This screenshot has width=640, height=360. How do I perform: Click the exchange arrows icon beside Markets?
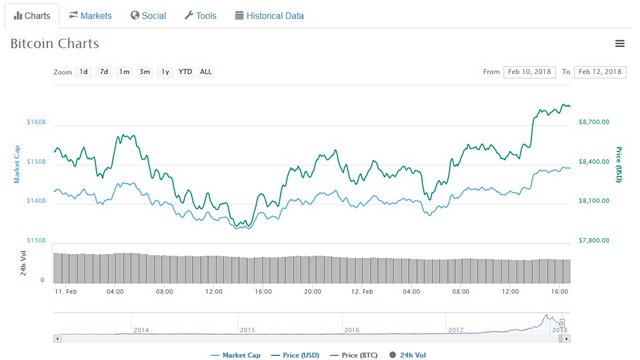tap(73, 15)
